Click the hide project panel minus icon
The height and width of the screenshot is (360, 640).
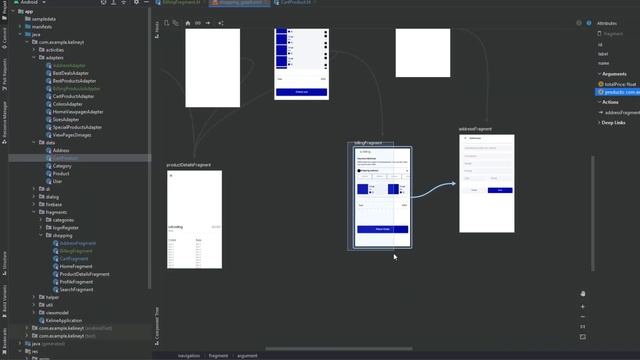click(x=146, y=2)
